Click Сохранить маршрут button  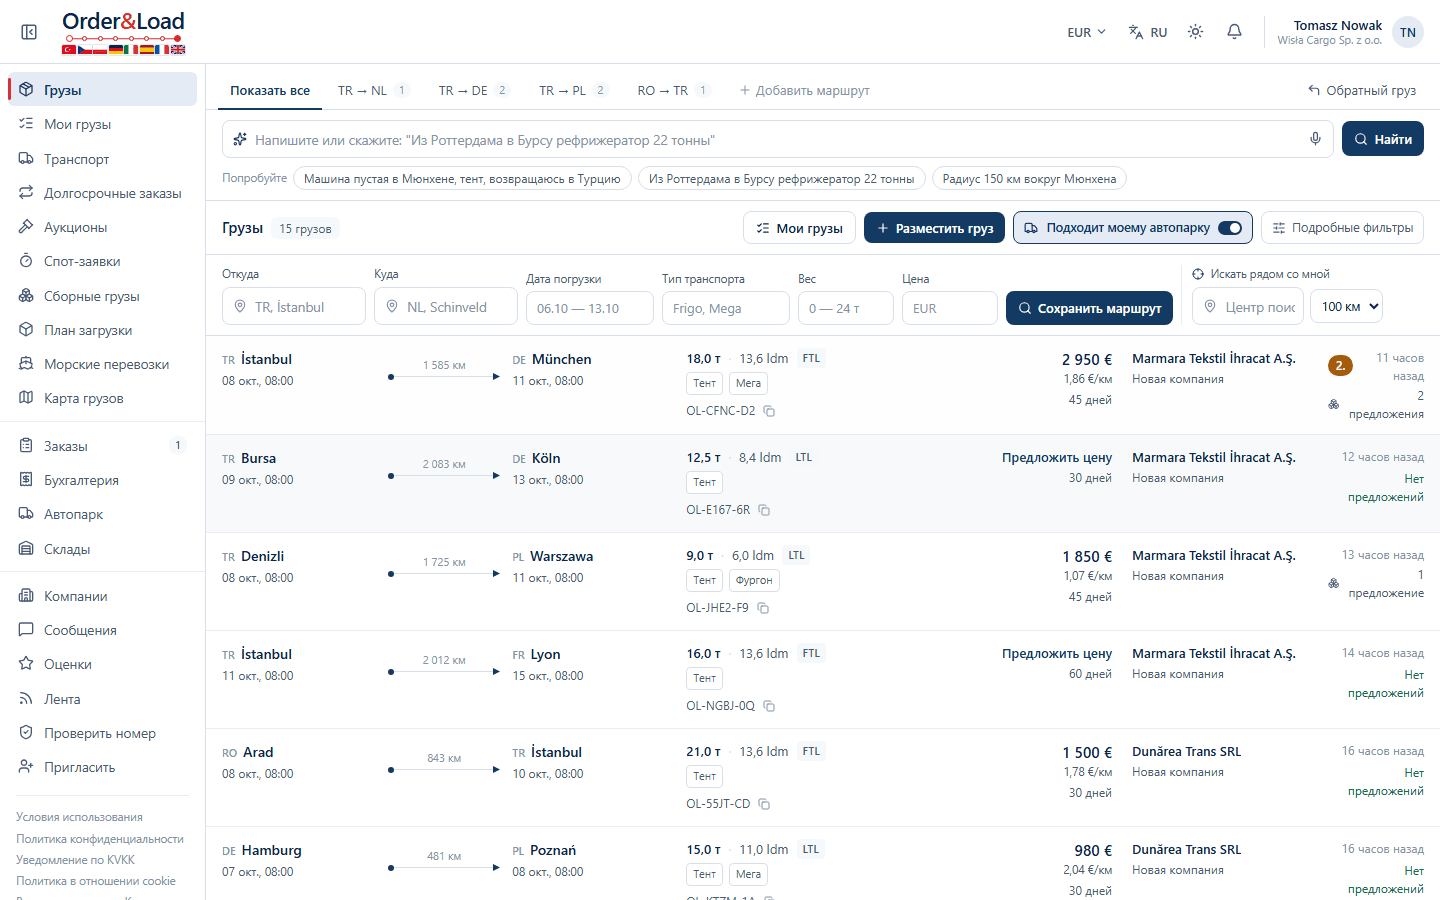pyautogui.click(x=1089, y=308)
